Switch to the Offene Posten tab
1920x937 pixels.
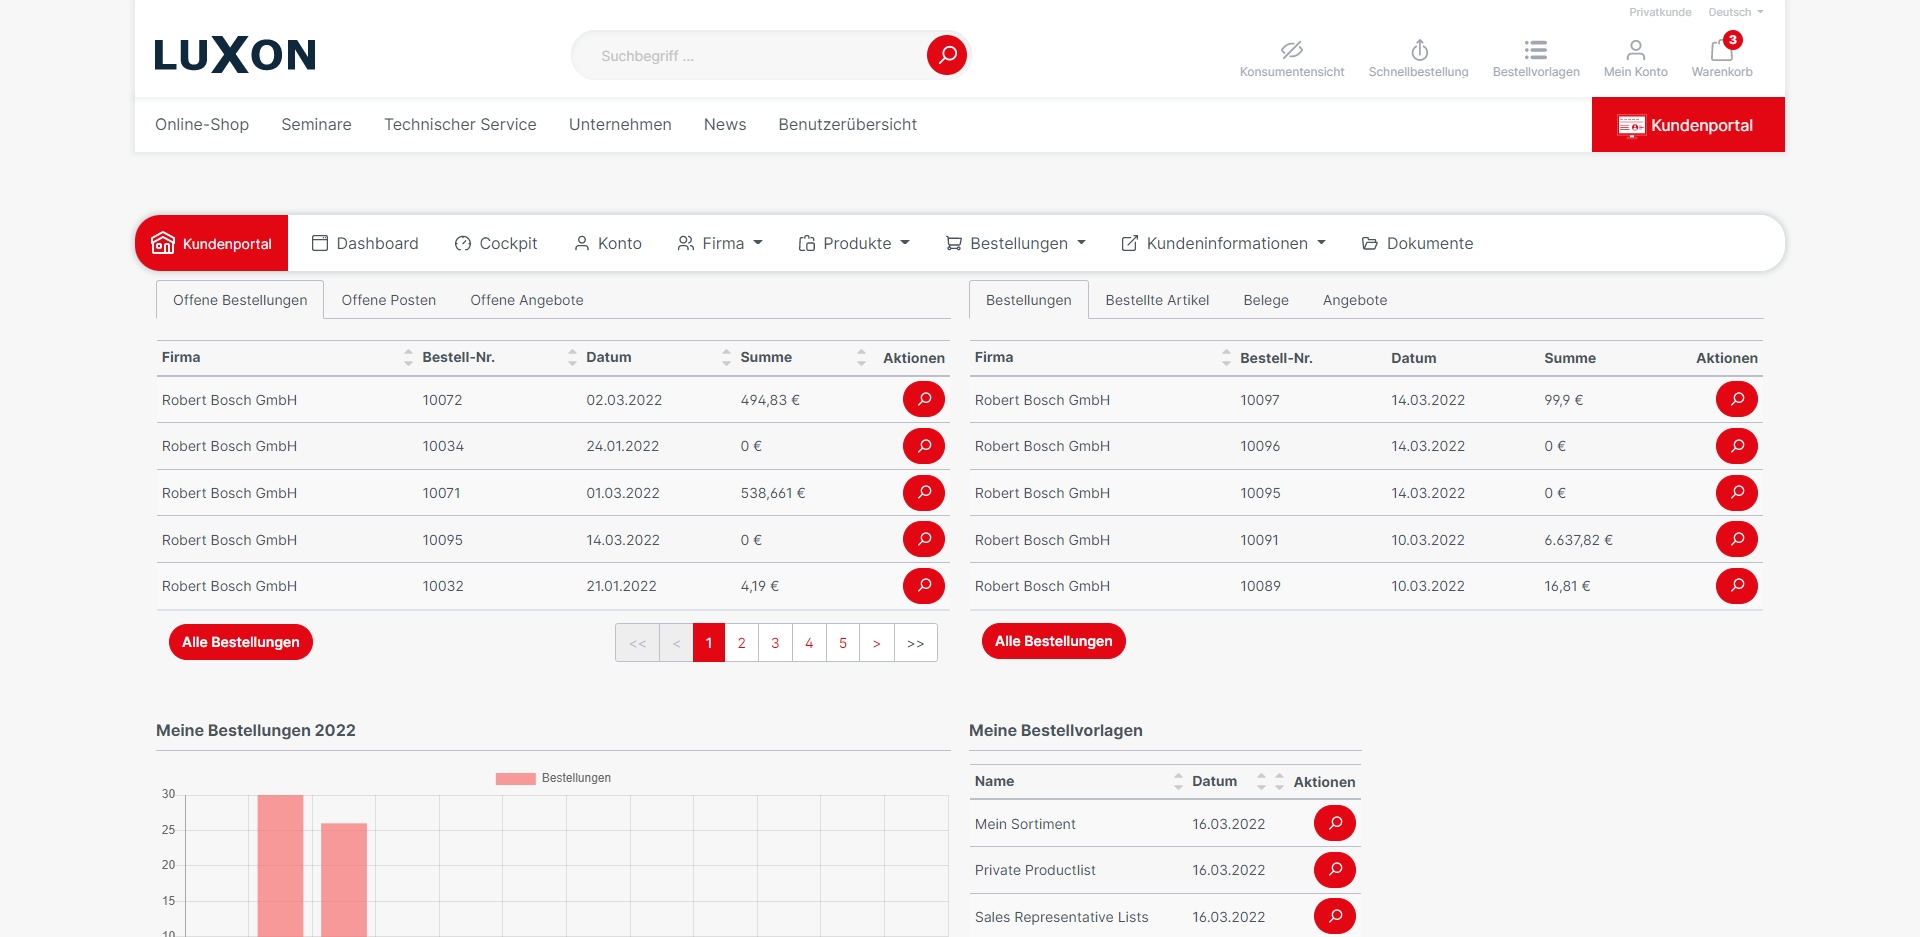coord(388,300)
